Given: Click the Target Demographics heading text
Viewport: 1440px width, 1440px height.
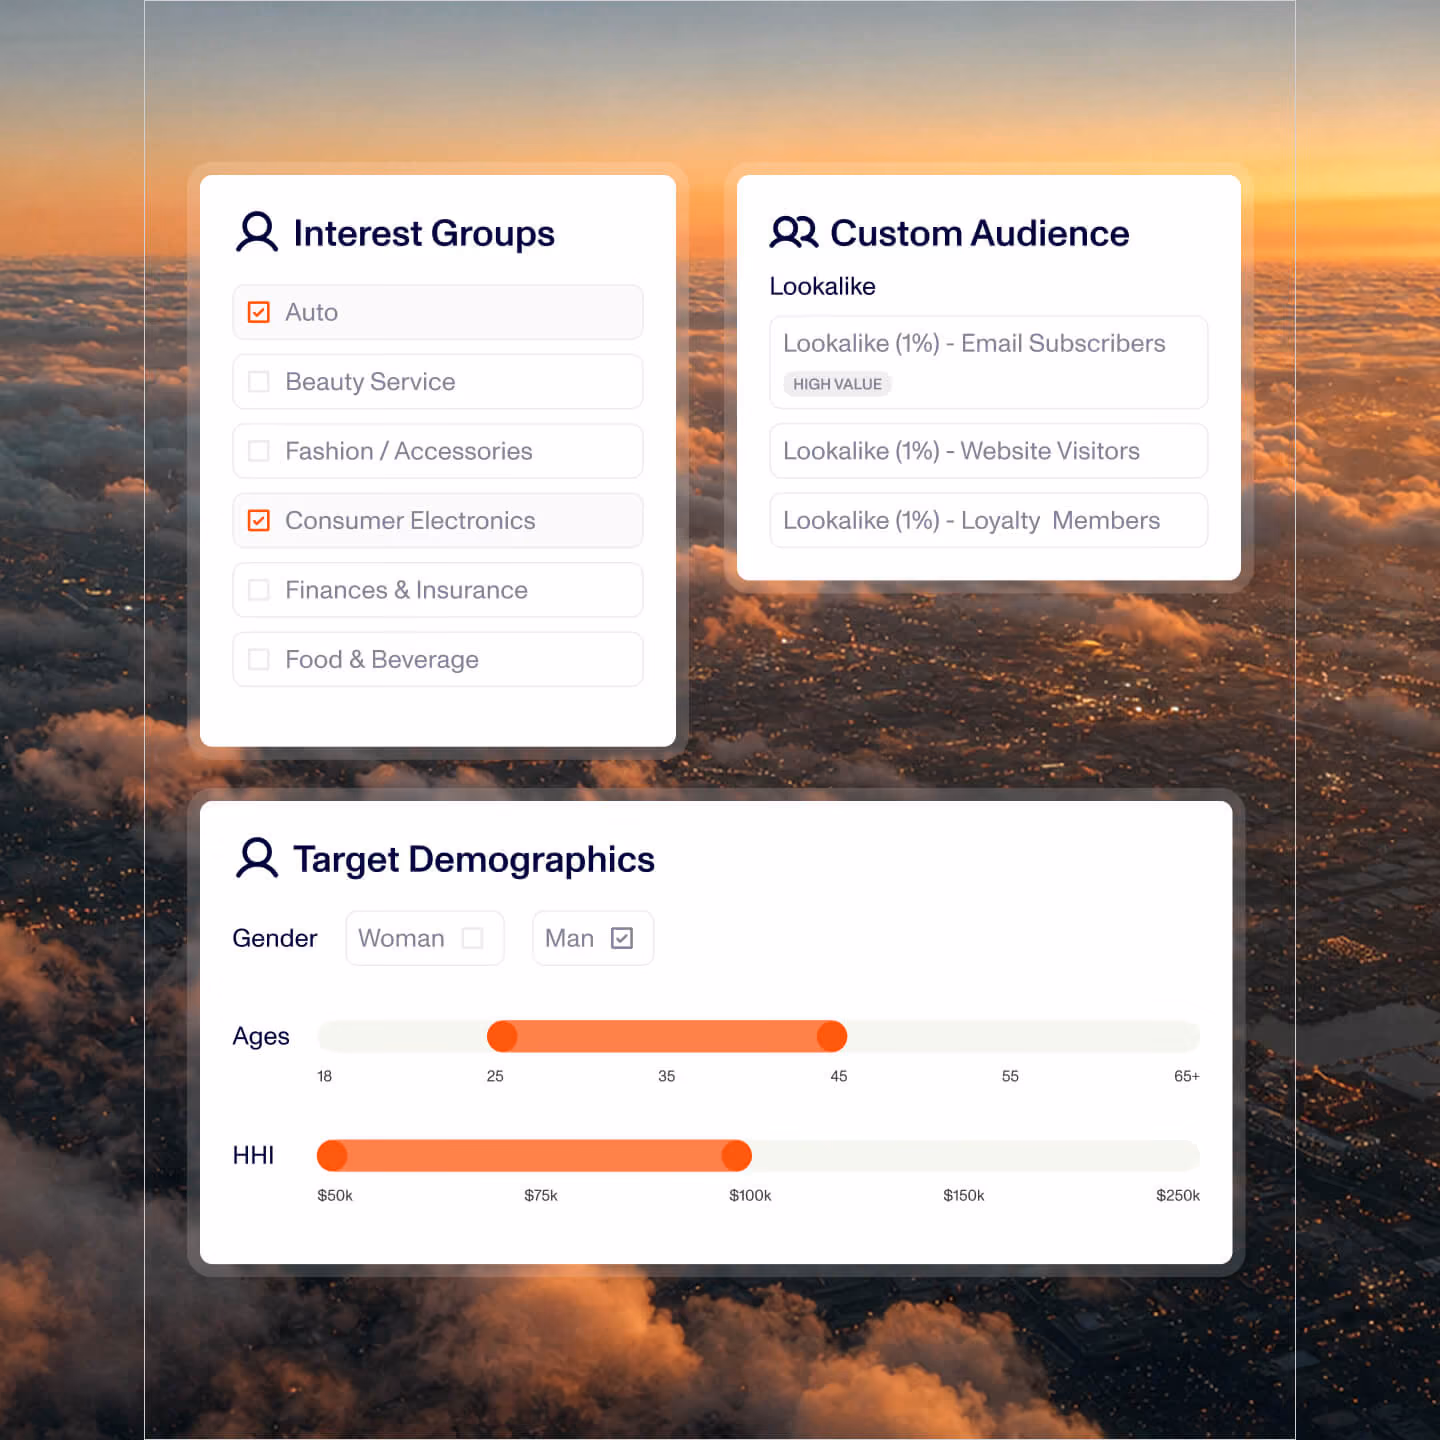Looking at the screenshot, I should (x=474, y=860).
